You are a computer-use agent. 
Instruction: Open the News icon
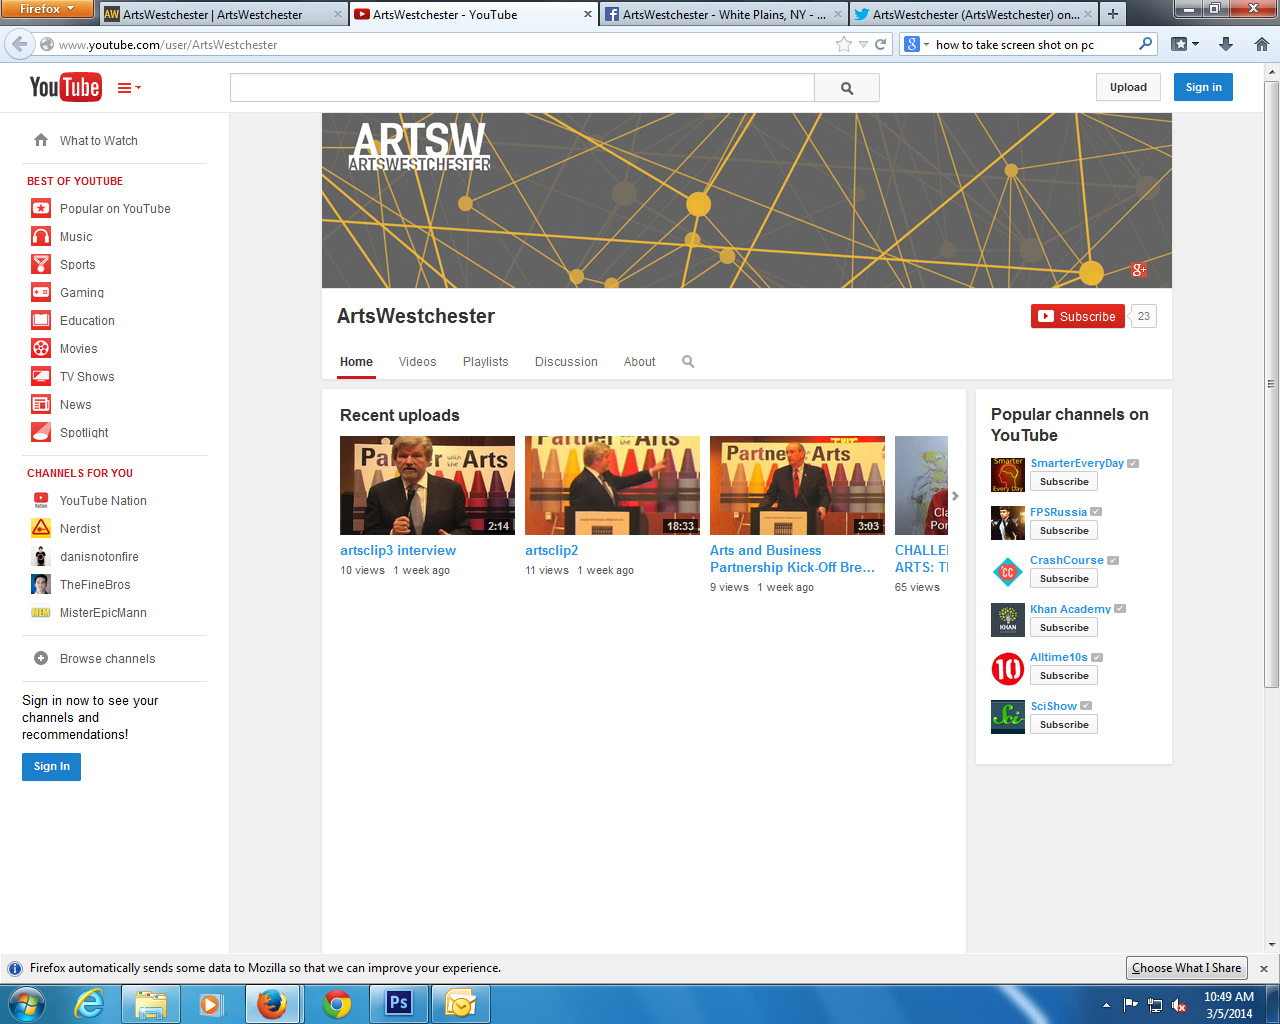pos(41,404)
